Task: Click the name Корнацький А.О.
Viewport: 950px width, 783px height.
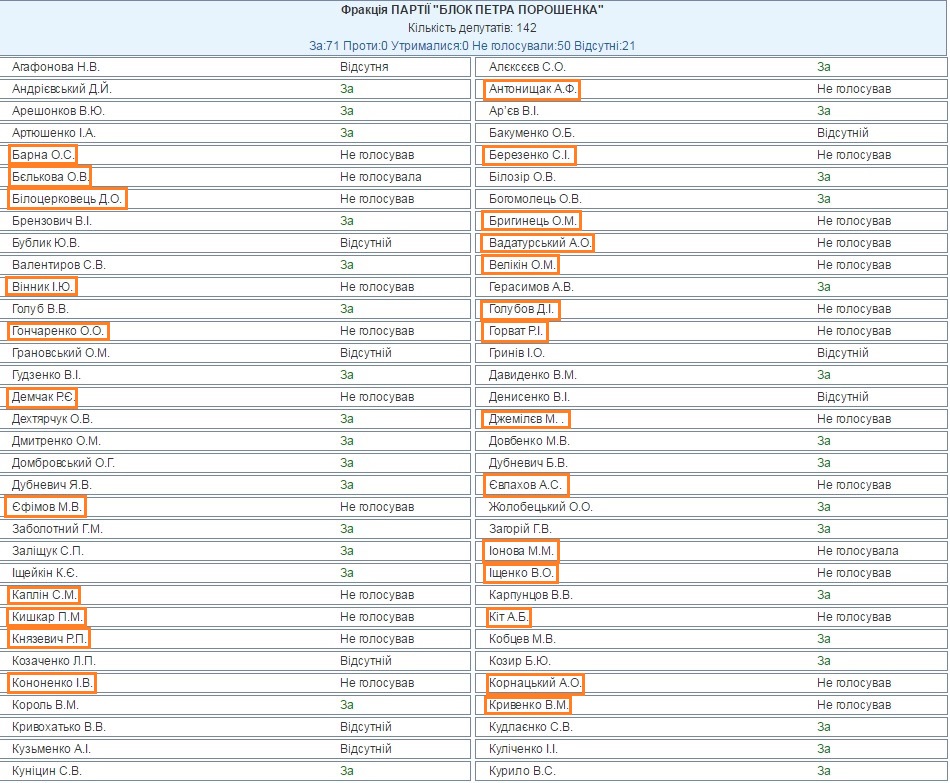Action: pos(534,683)
